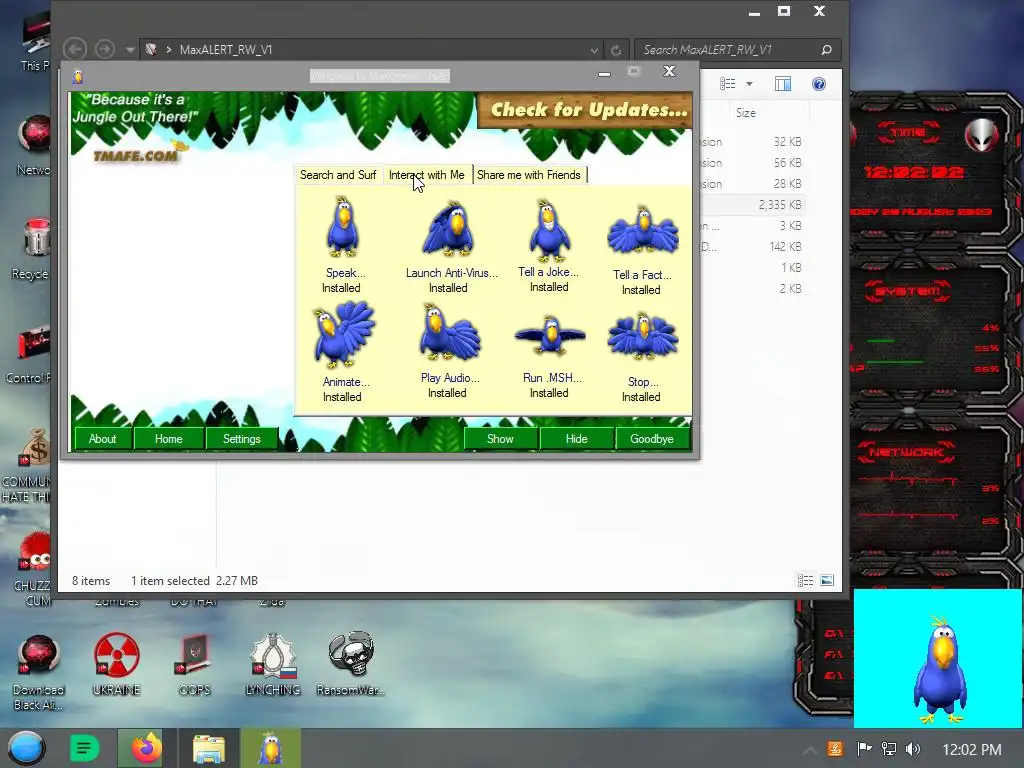Click the Animate parrot icon
This screenshot has width=1024, height=768.
[x=344, y=334]
